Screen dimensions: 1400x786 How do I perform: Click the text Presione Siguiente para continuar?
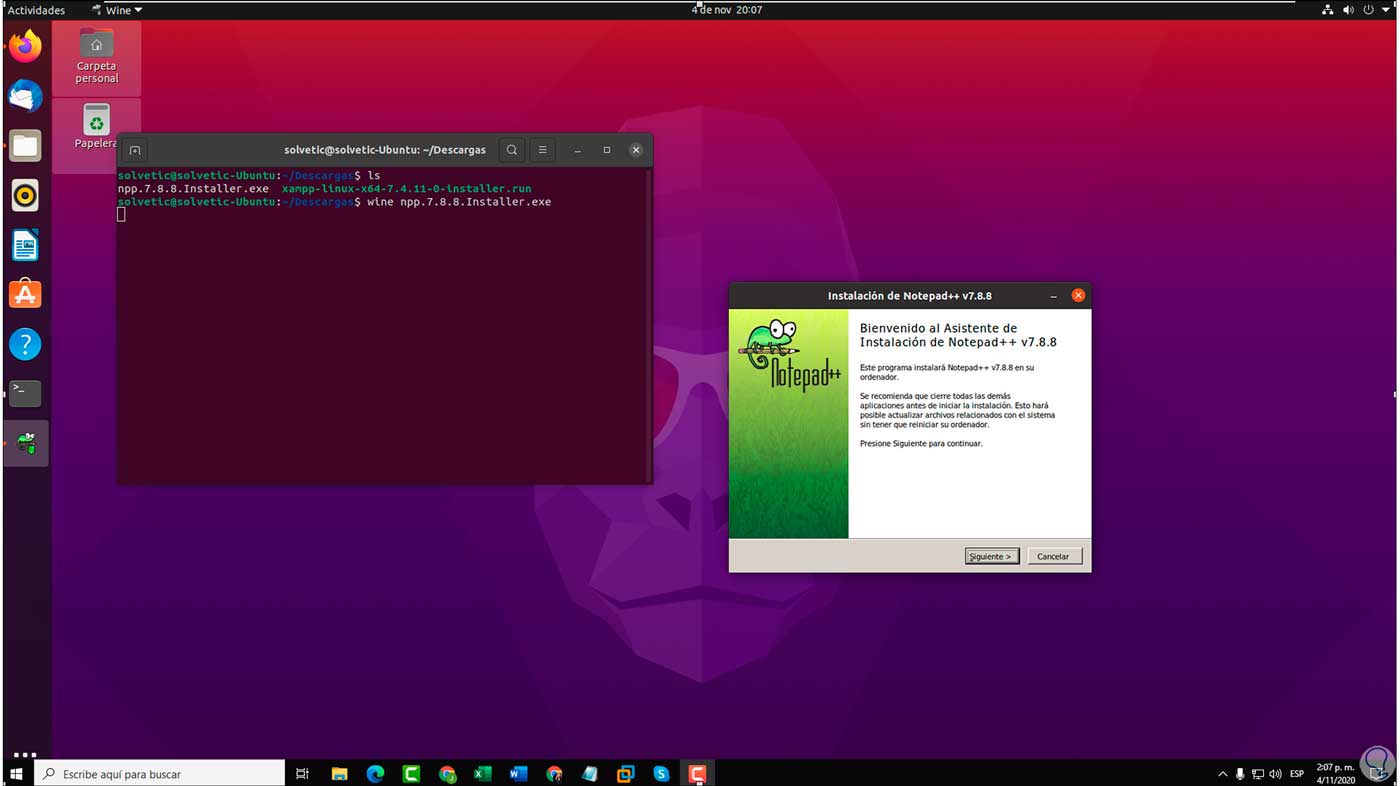[921, 443]
